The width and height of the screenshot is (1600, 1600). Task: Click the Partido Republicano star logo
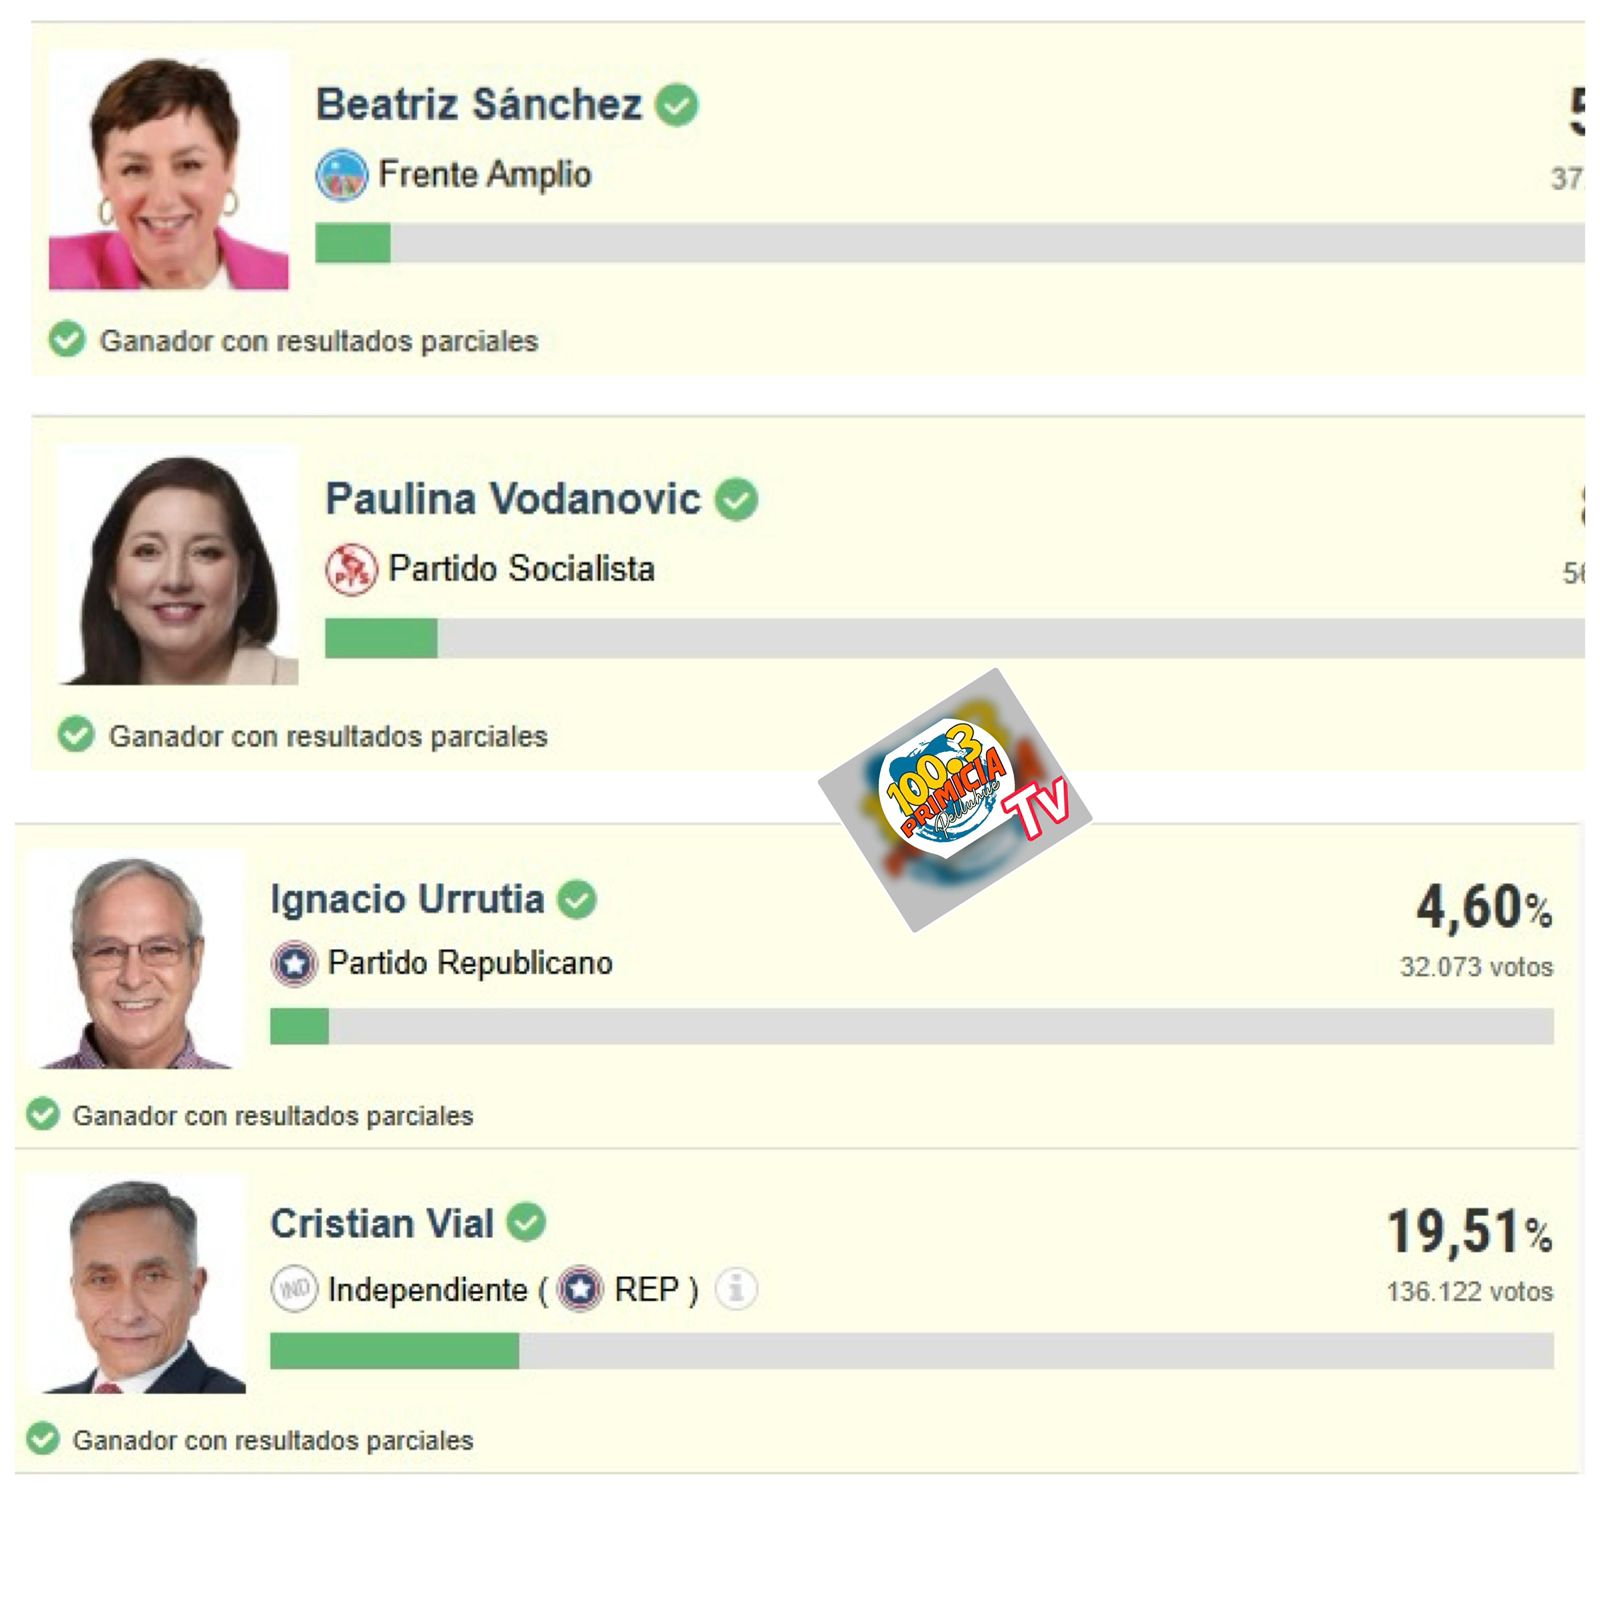(x=293, y=964)
